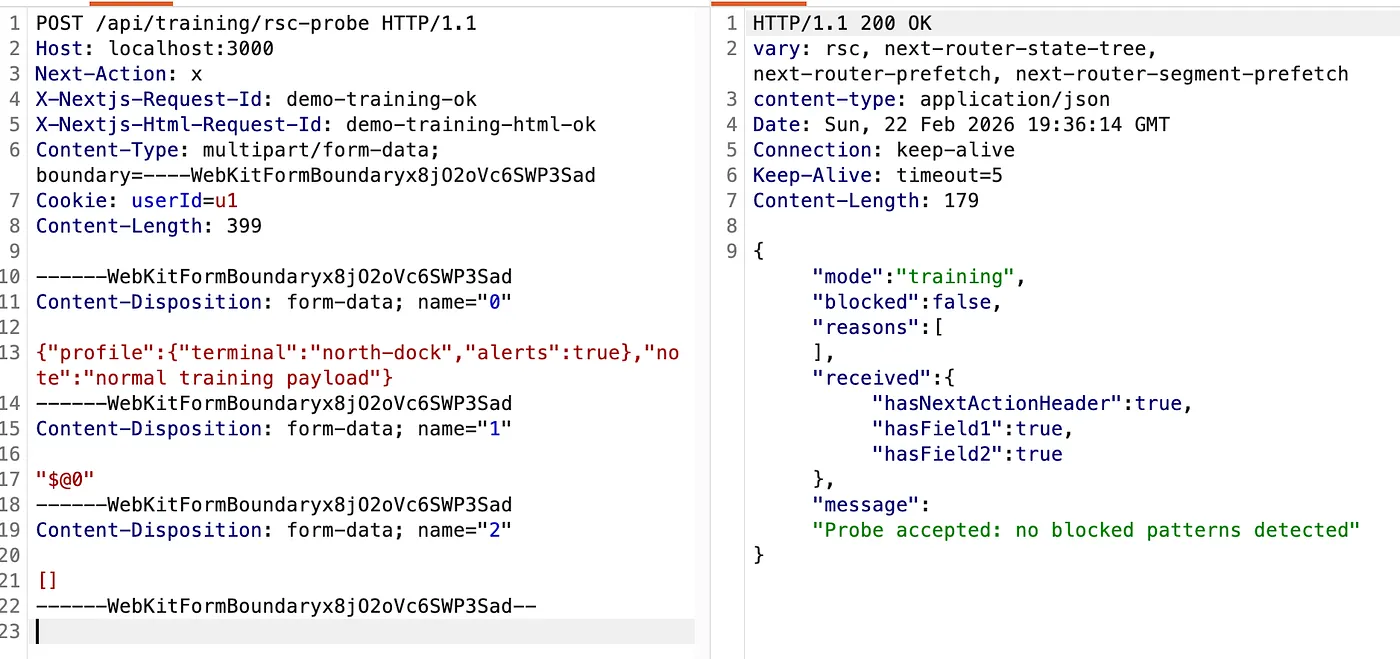1400x659 pixels.
Task: Click the "Probe accepted" message string
Action: point(1086,530)
